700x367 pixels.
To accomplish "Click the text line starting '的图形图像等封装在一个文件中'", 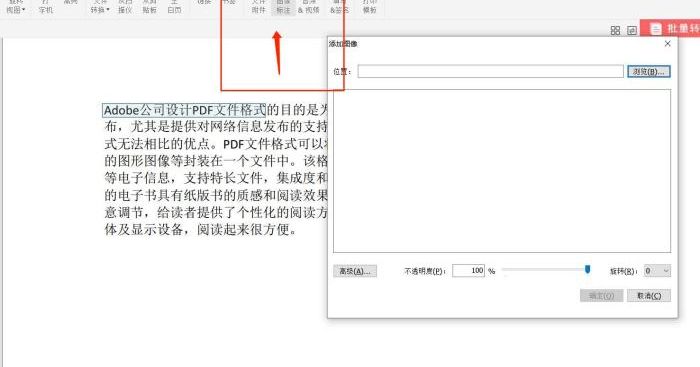I will (216, 161).
